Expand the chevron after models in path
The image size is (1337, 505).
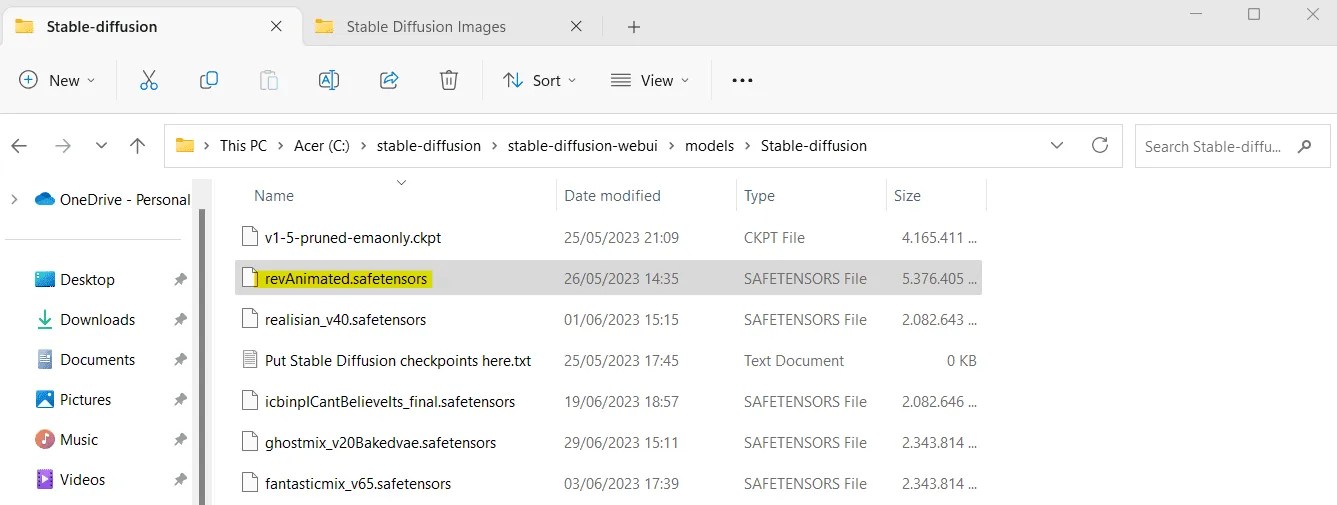(x=747, y=146)
